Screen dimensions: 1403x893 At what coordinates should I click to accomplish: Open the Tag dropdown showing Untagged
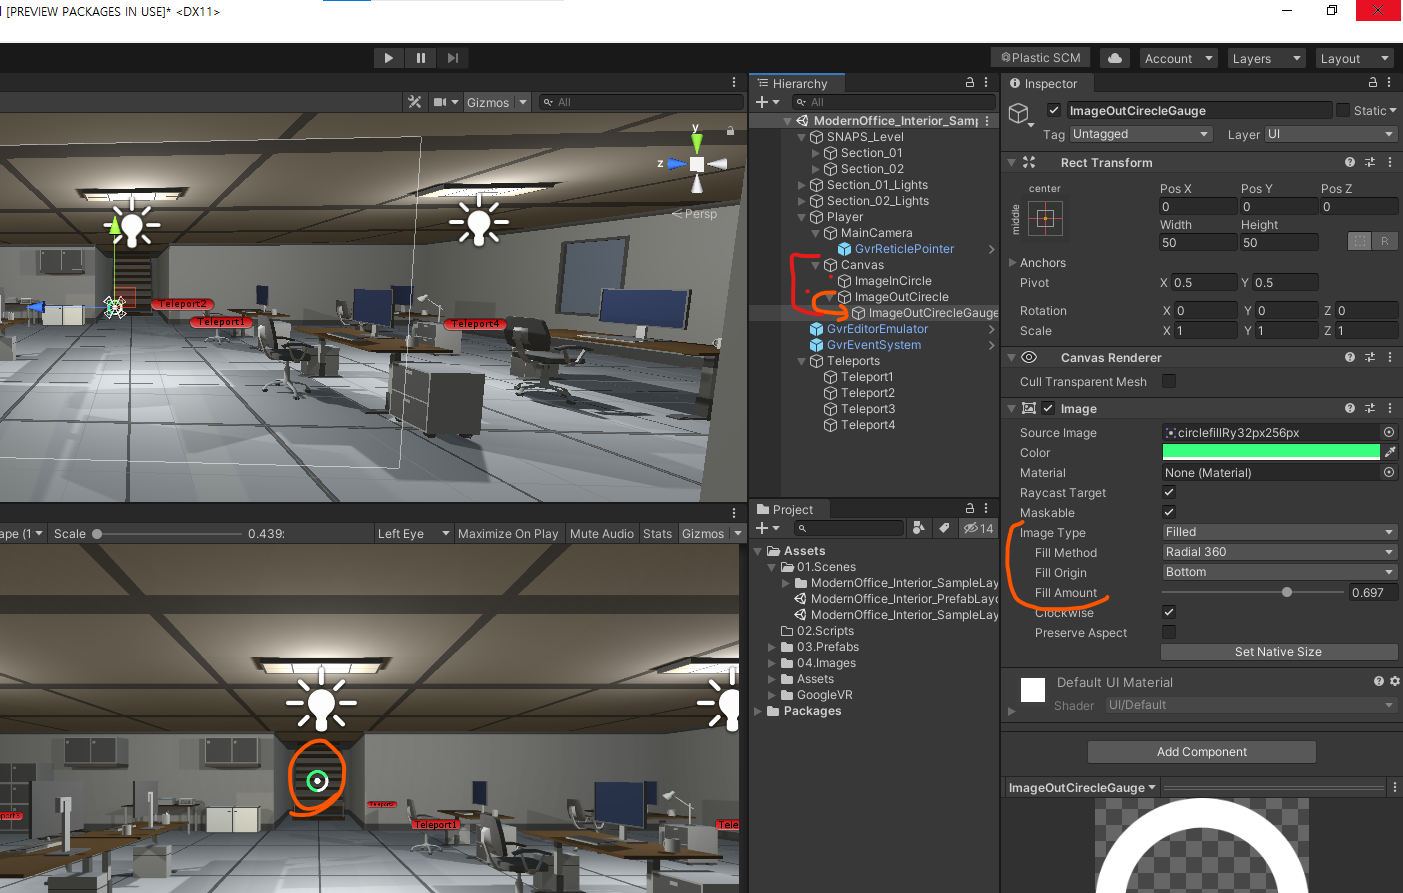(x=1141, y=134)
